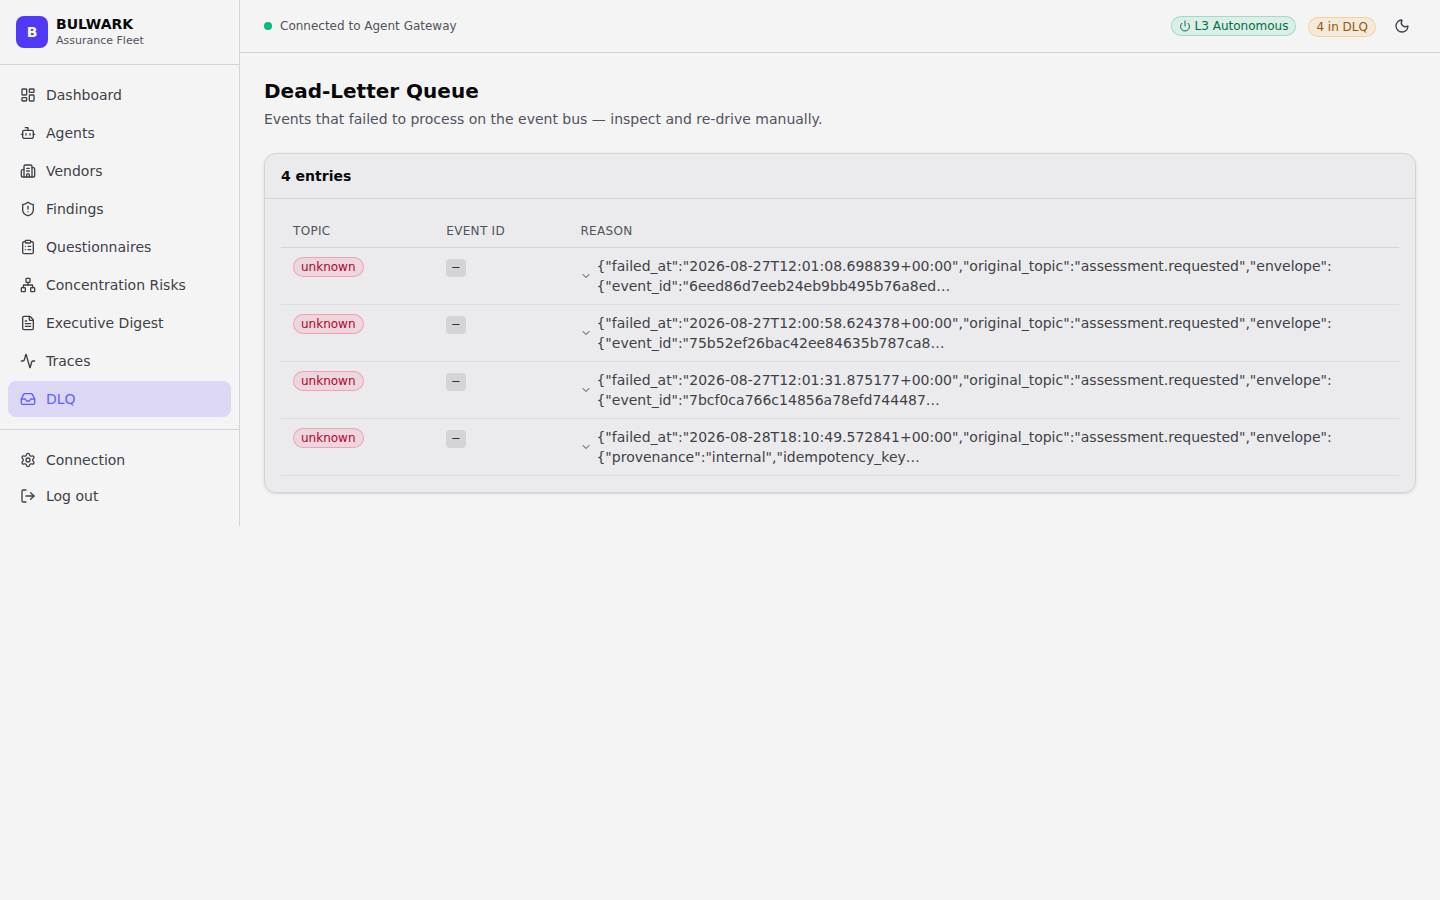Click the unknown tag in the 12:01:08 row

[x=328, y=267]
